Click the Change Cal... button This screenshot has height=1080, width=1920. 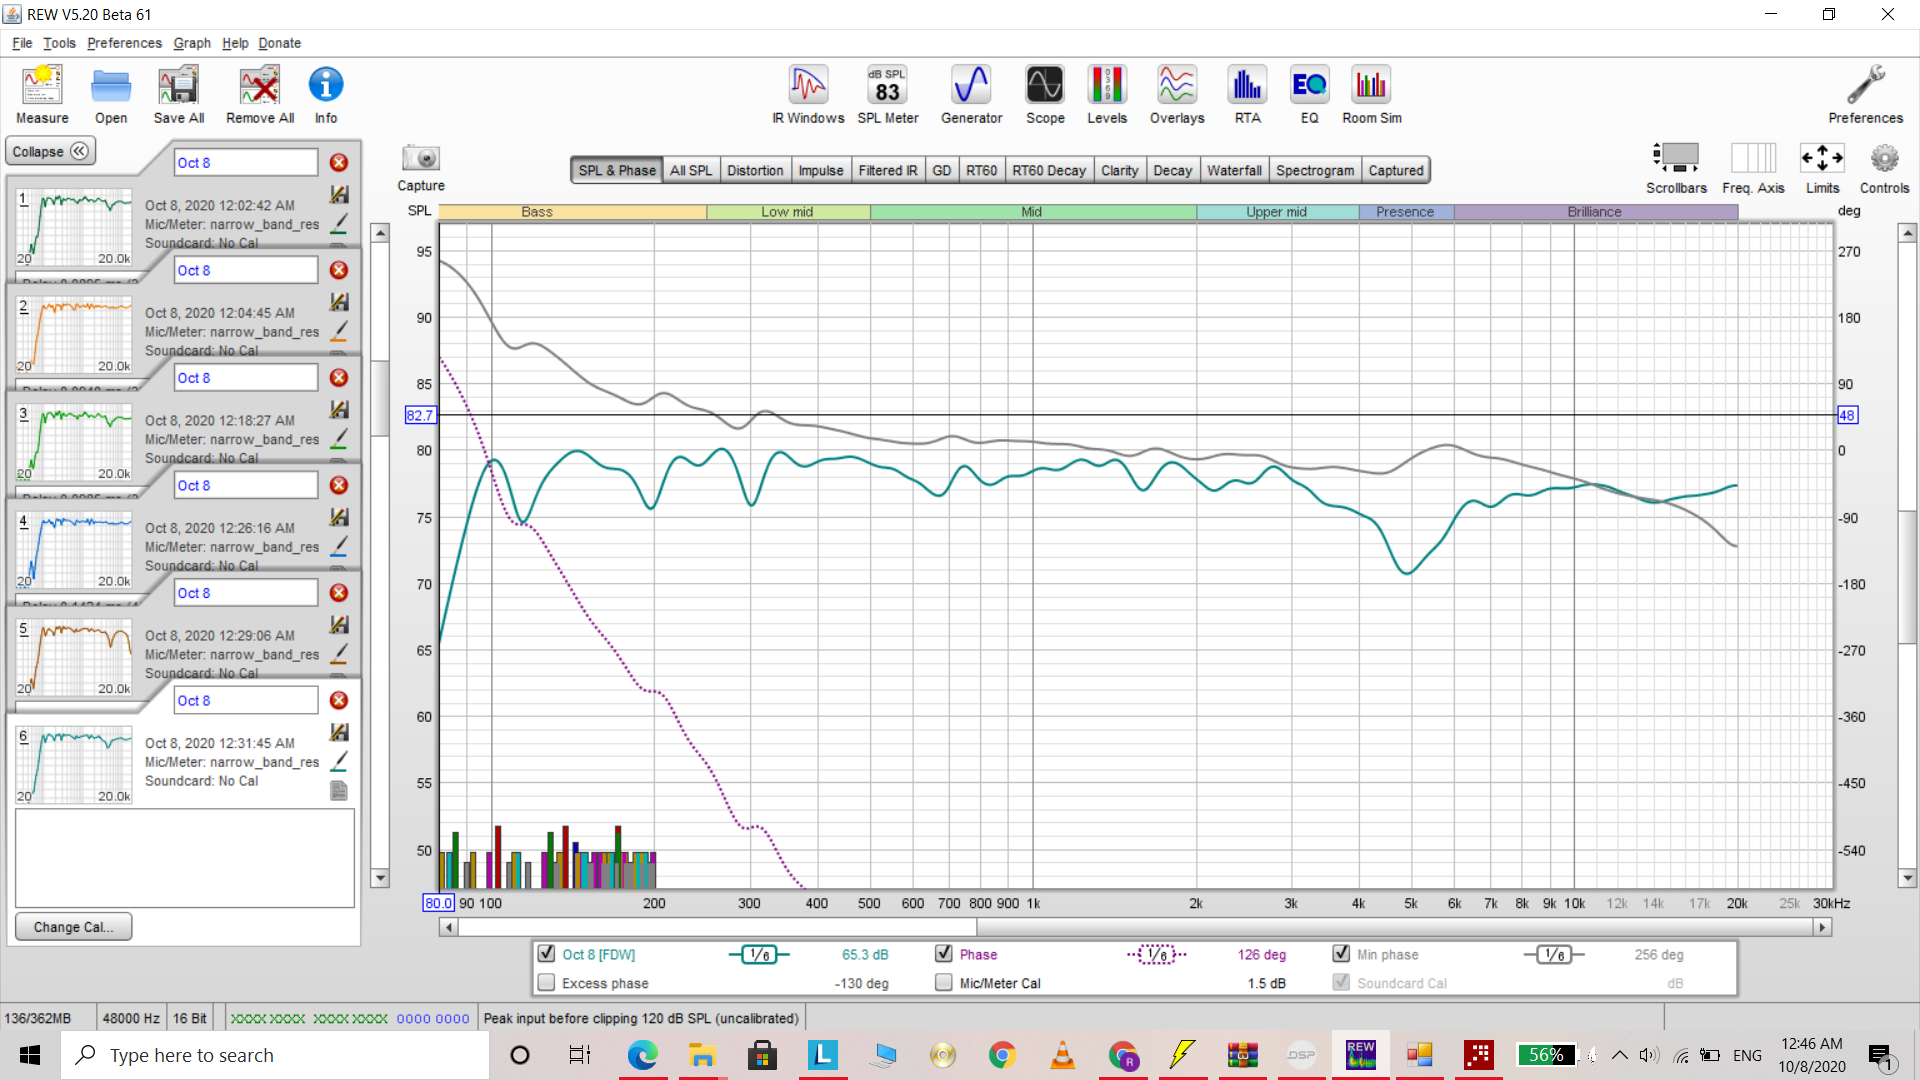73,927
